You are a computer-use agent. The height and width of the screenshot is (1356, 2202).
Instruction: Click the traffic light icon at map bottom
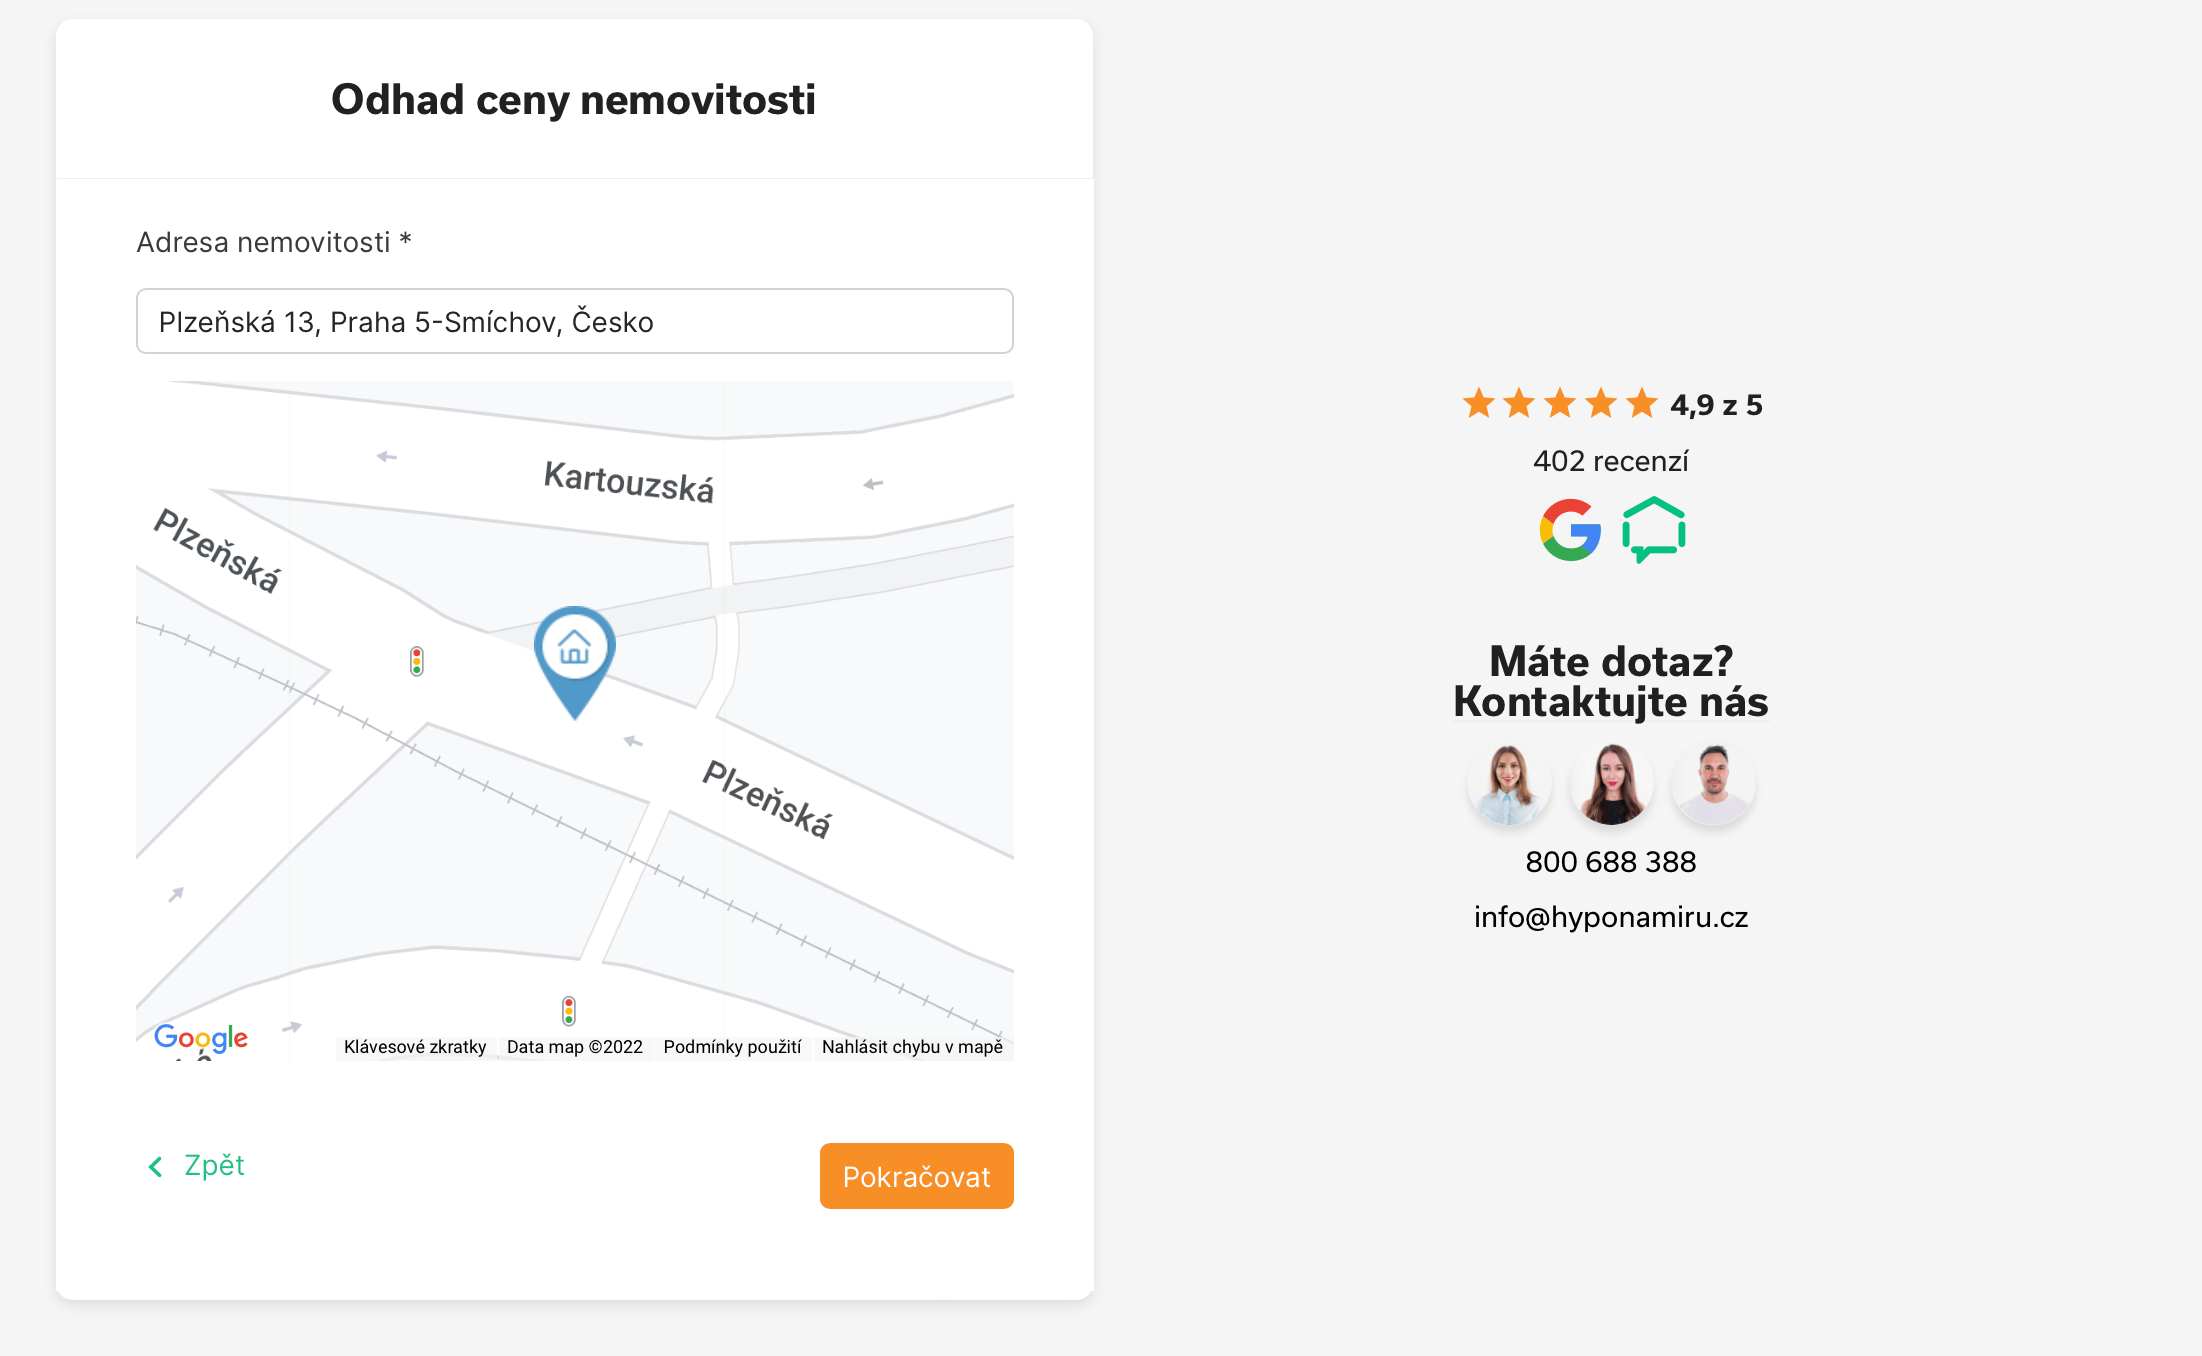coord(569,1011)
